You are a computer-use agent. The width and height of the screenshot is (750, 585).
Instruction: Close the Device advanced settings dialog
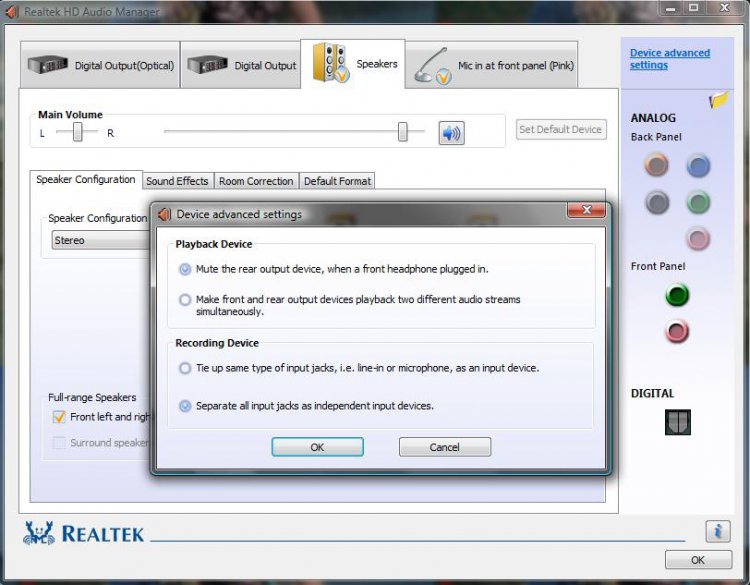click(x=586, y=210)
